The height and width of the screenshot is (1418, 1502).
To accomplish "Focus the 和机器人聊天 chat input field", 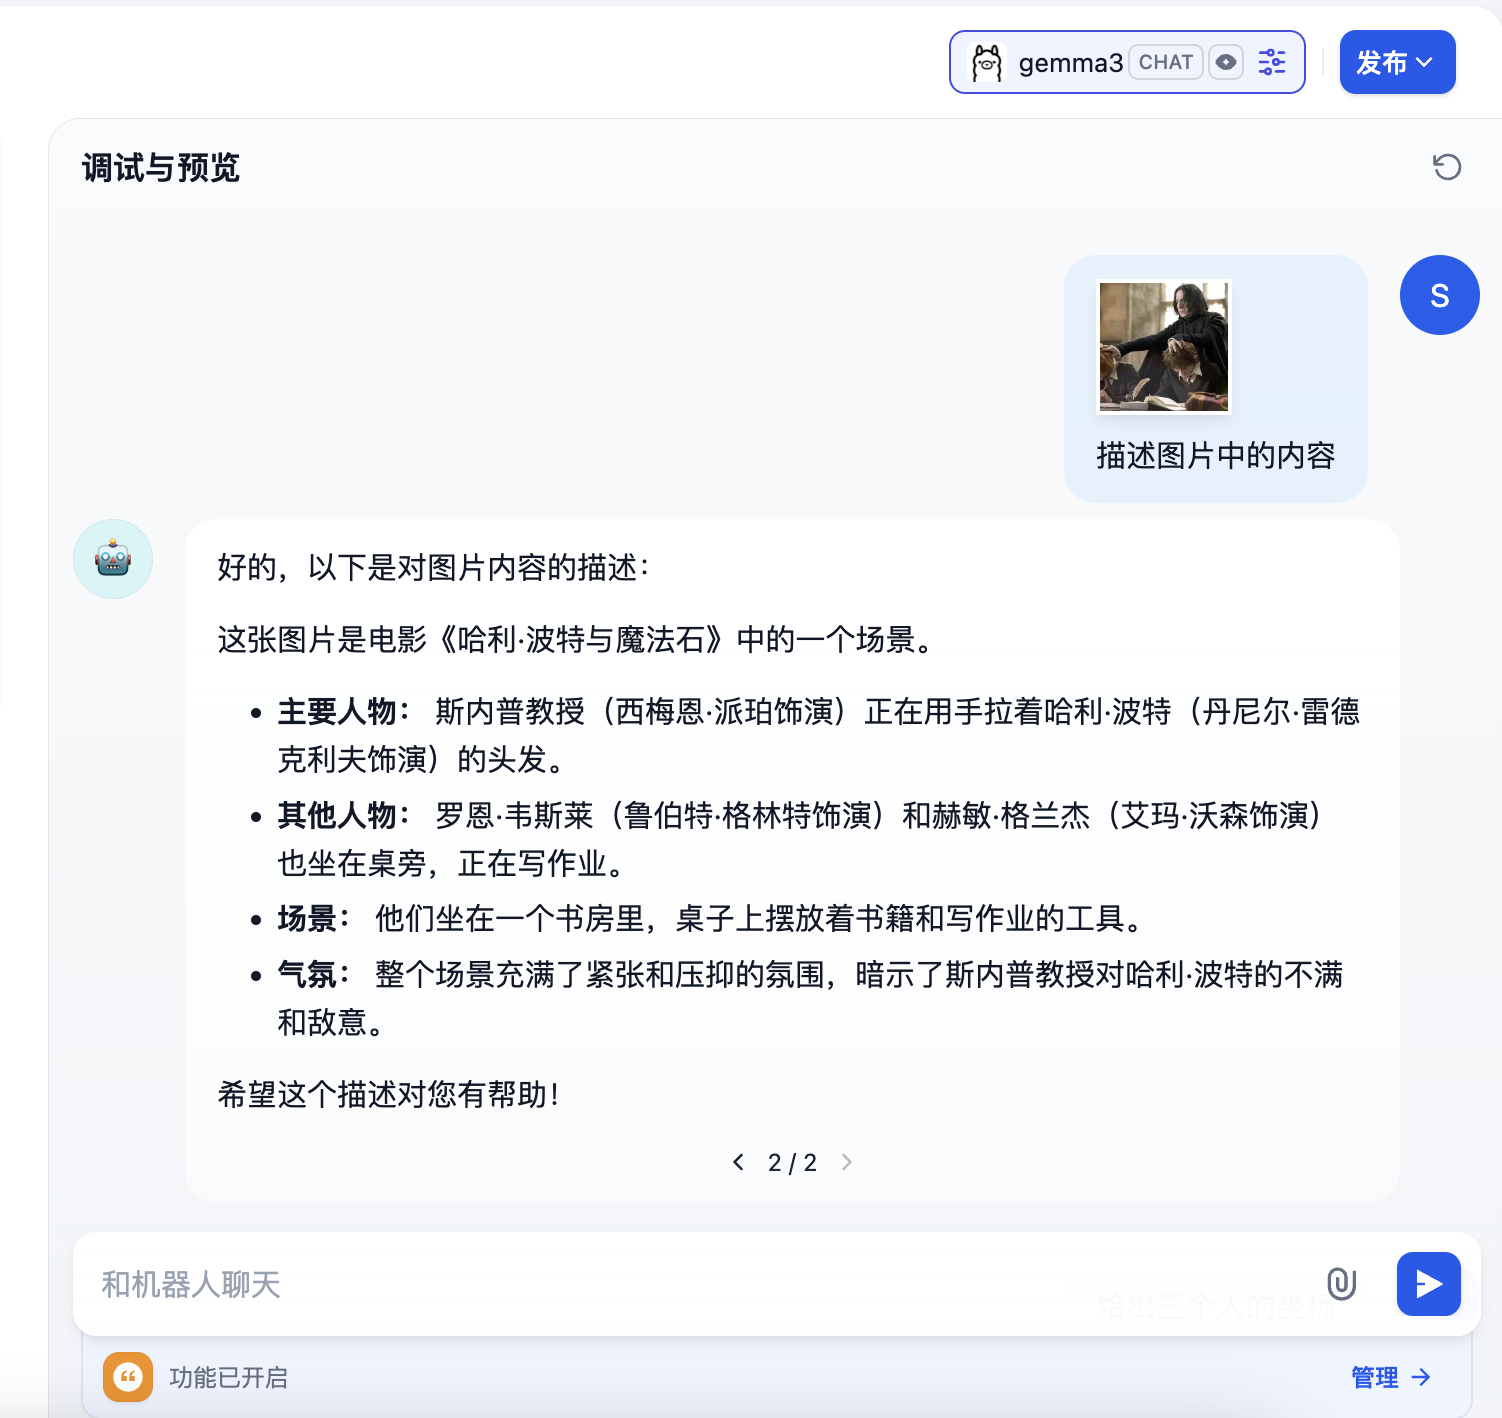I will click(x=700, y=1284).
